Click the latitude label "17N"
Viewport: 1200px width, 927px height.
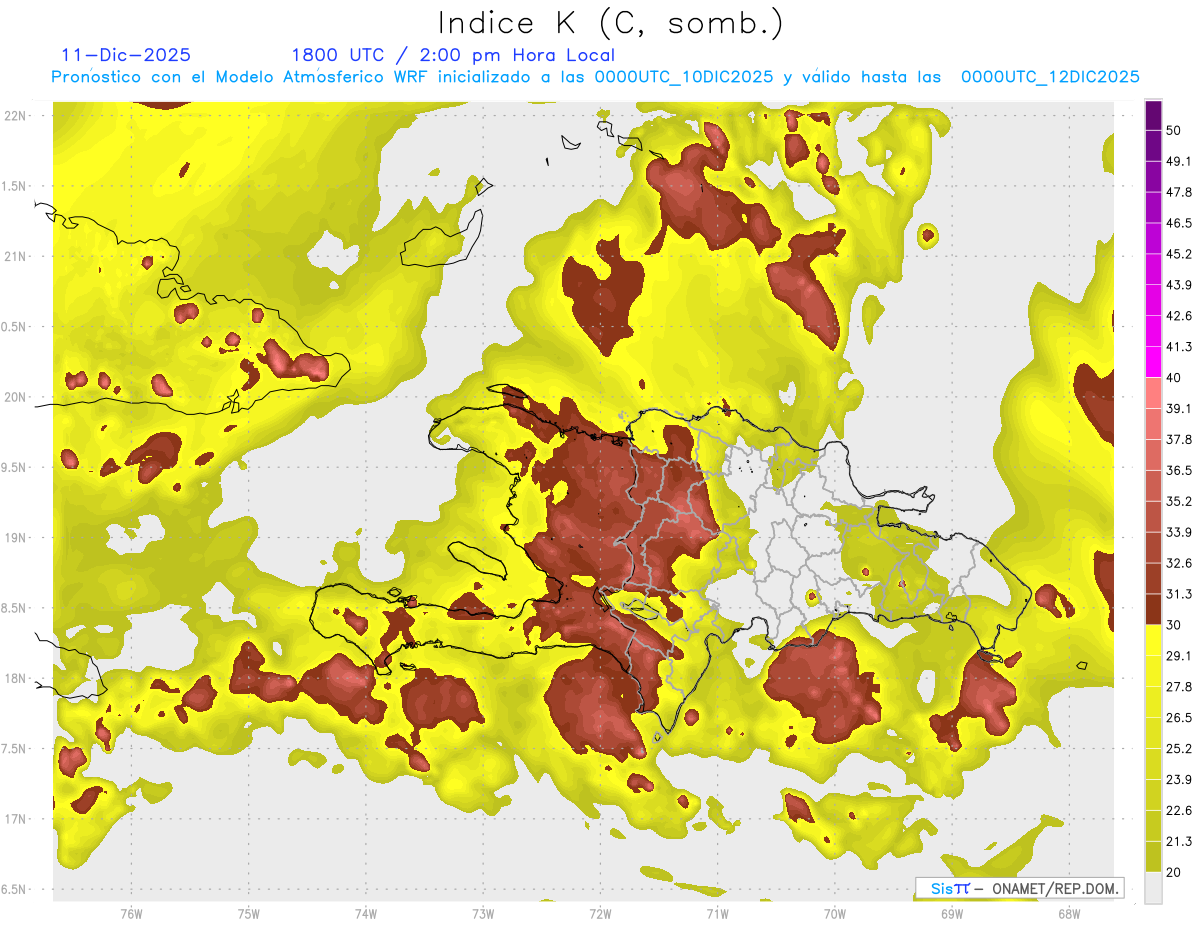click(x=16, y=820)
